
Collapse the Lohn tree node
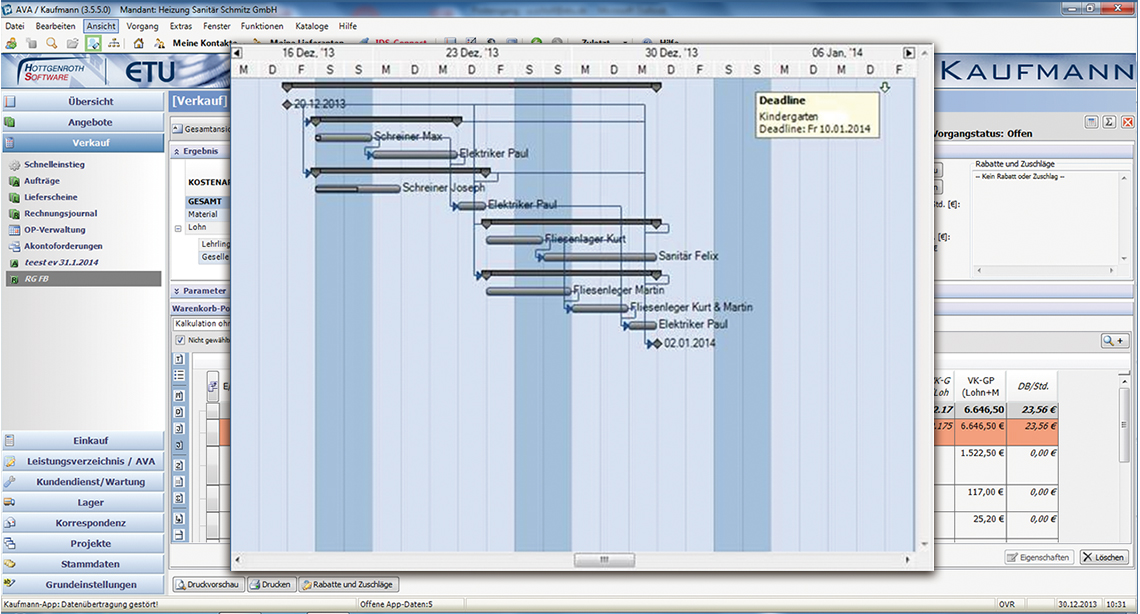pos(178,227)
